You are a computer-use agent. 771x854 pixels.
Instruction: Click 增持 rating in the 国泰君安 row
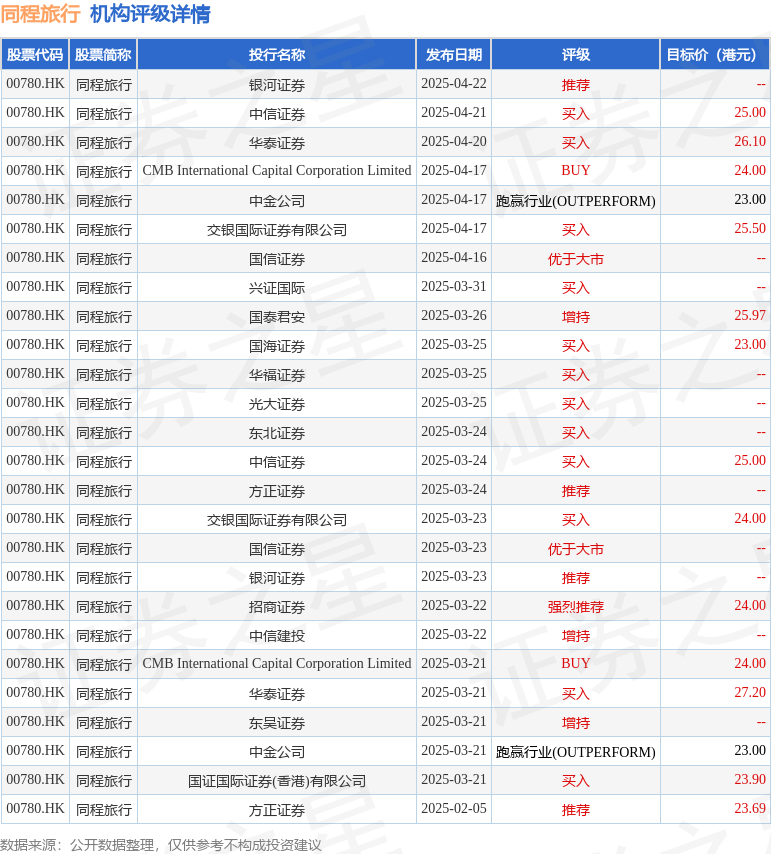click(576, 317)
